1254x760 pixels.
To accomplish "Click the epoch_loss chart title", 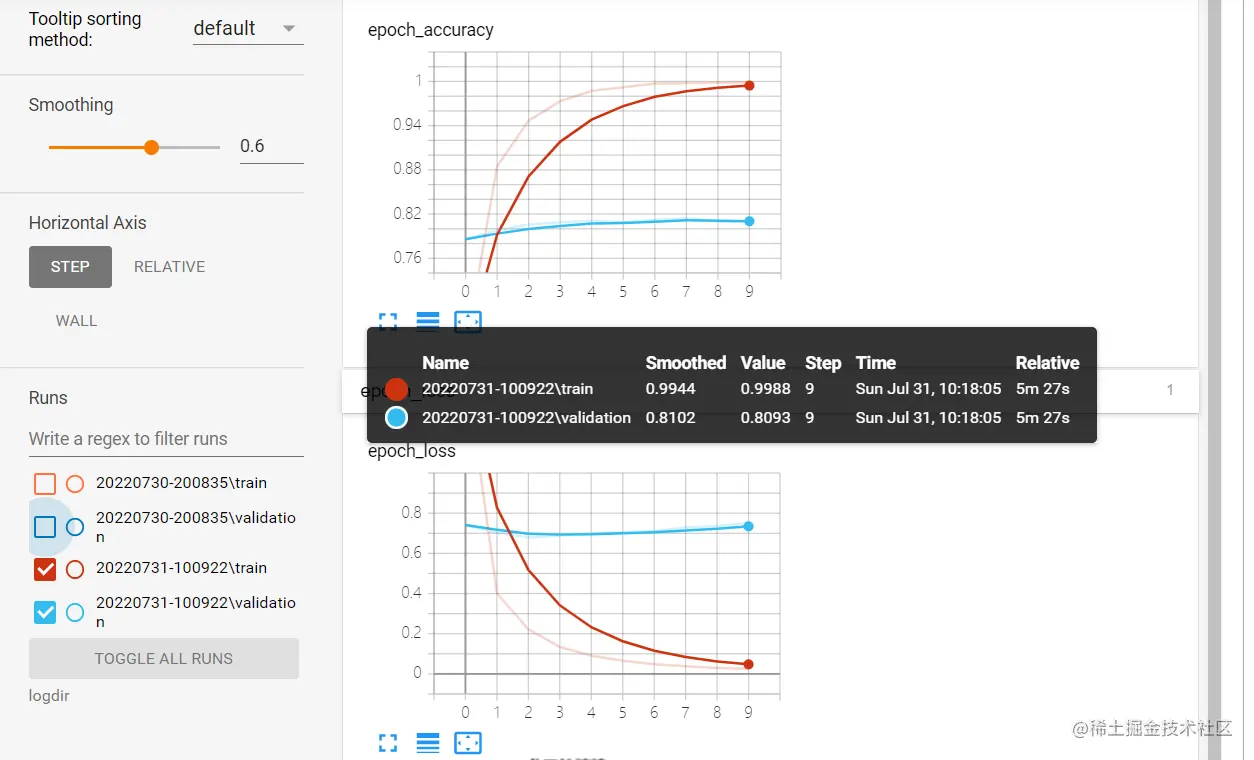I will 412,451.
